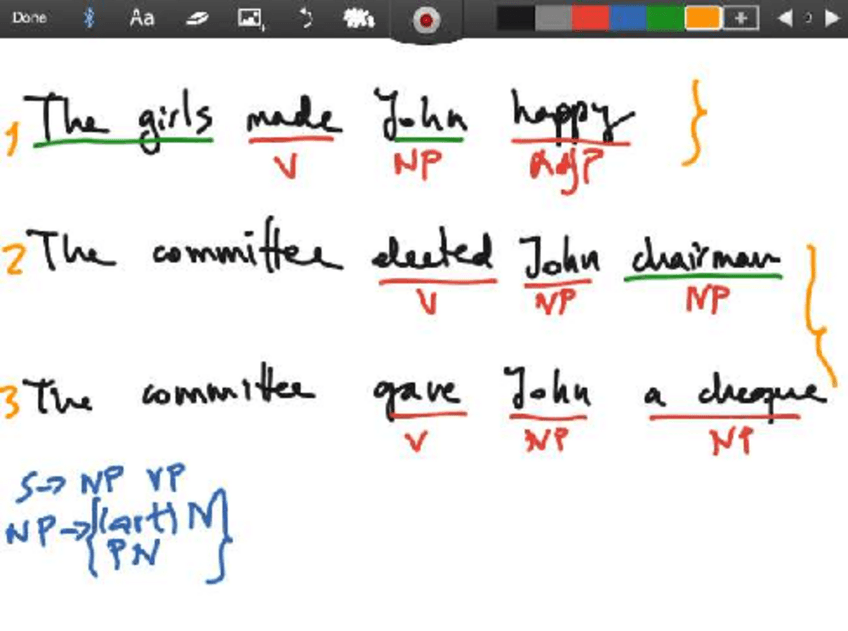This screenshot has width=848, height=631.
Task: Go to the previous page arrow
Action: point(785,18)
